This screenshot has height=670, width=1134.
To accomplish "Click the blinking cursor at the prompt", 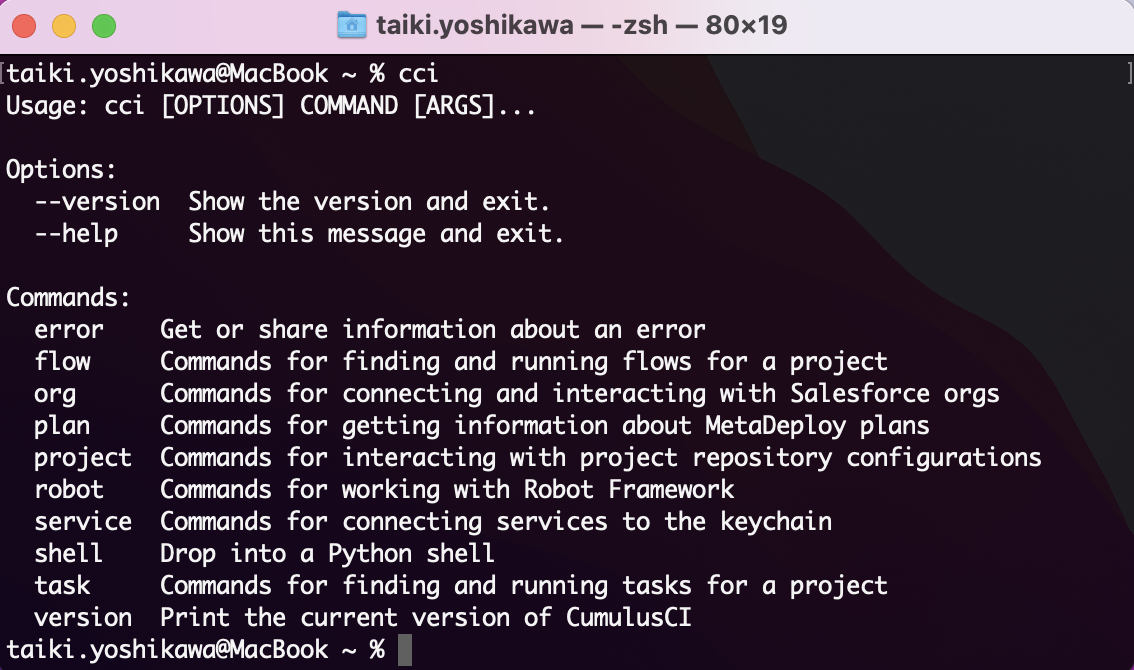I will point(404,650).
